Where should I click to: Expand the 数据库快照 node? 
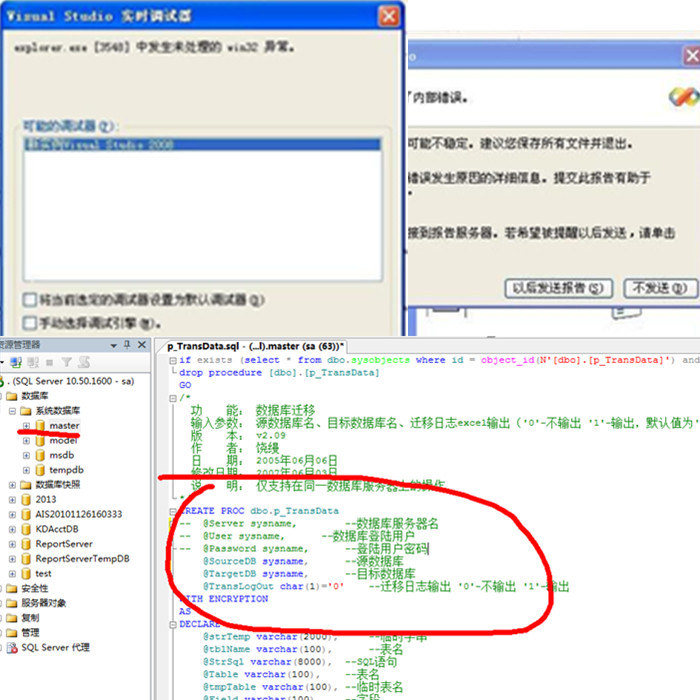click(12, 485)
